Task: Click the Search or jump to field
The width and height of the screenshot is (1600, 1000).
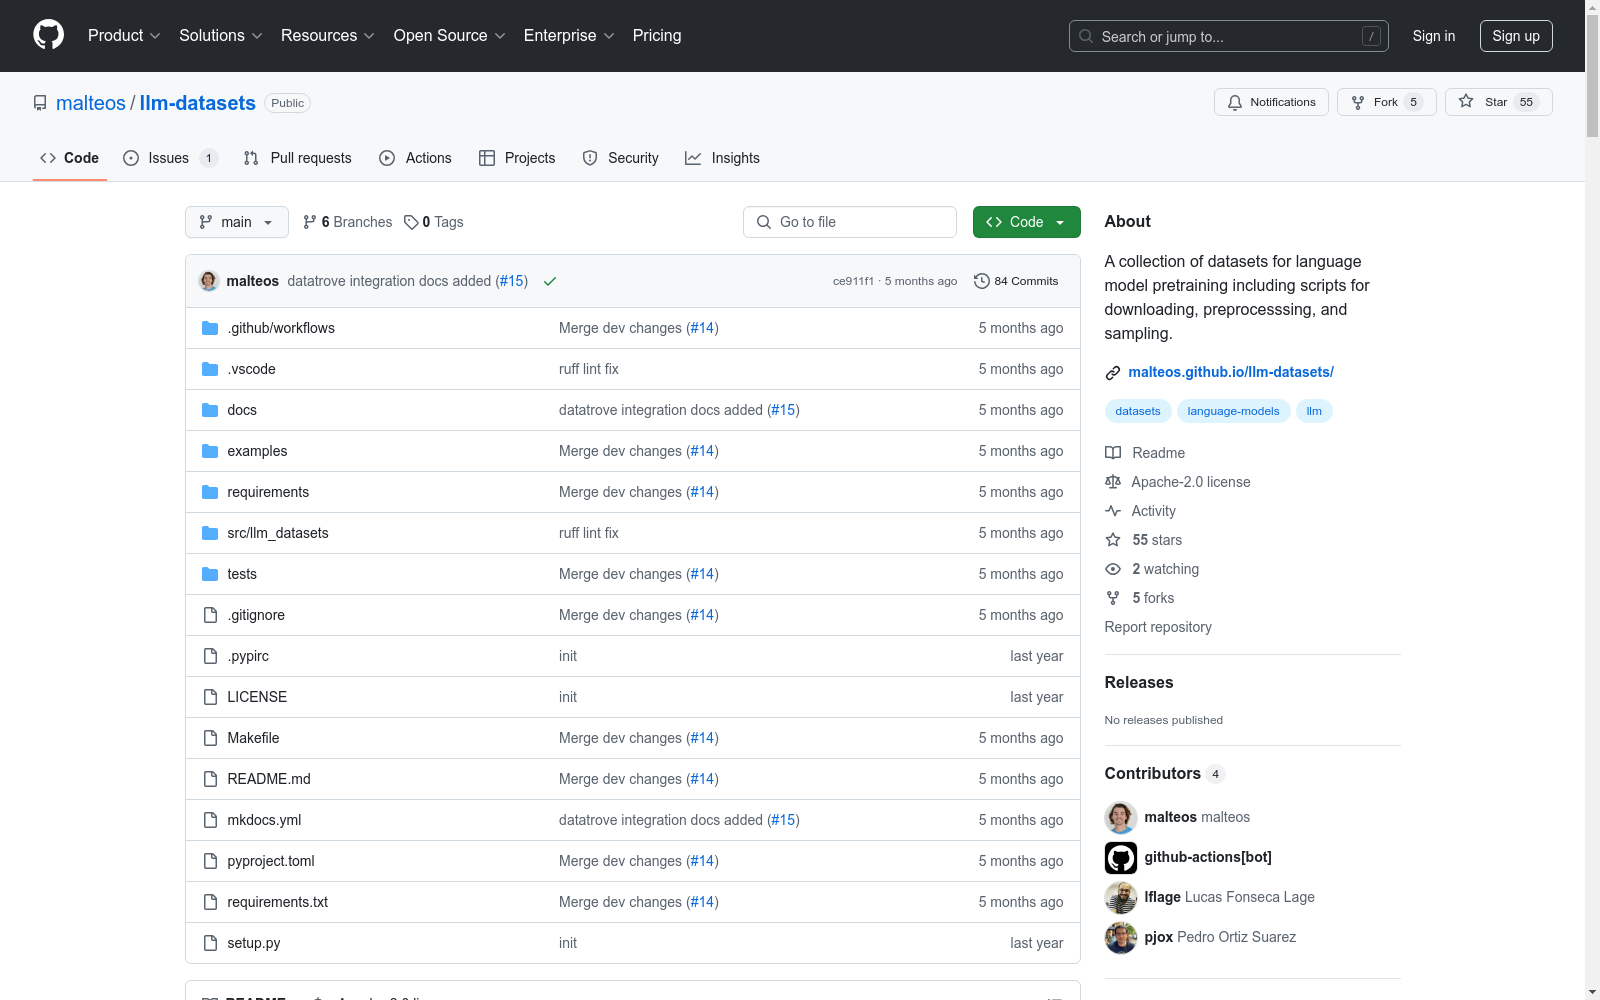Action: click(1228, 36)
